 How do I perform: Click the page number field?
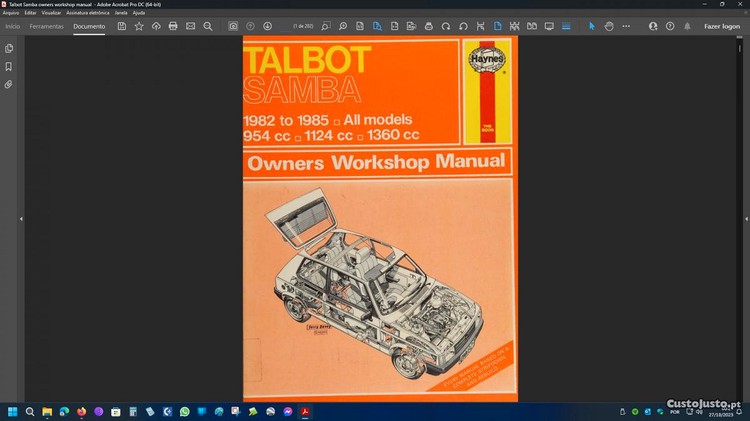pyautogui.click(x=301, y=26)
